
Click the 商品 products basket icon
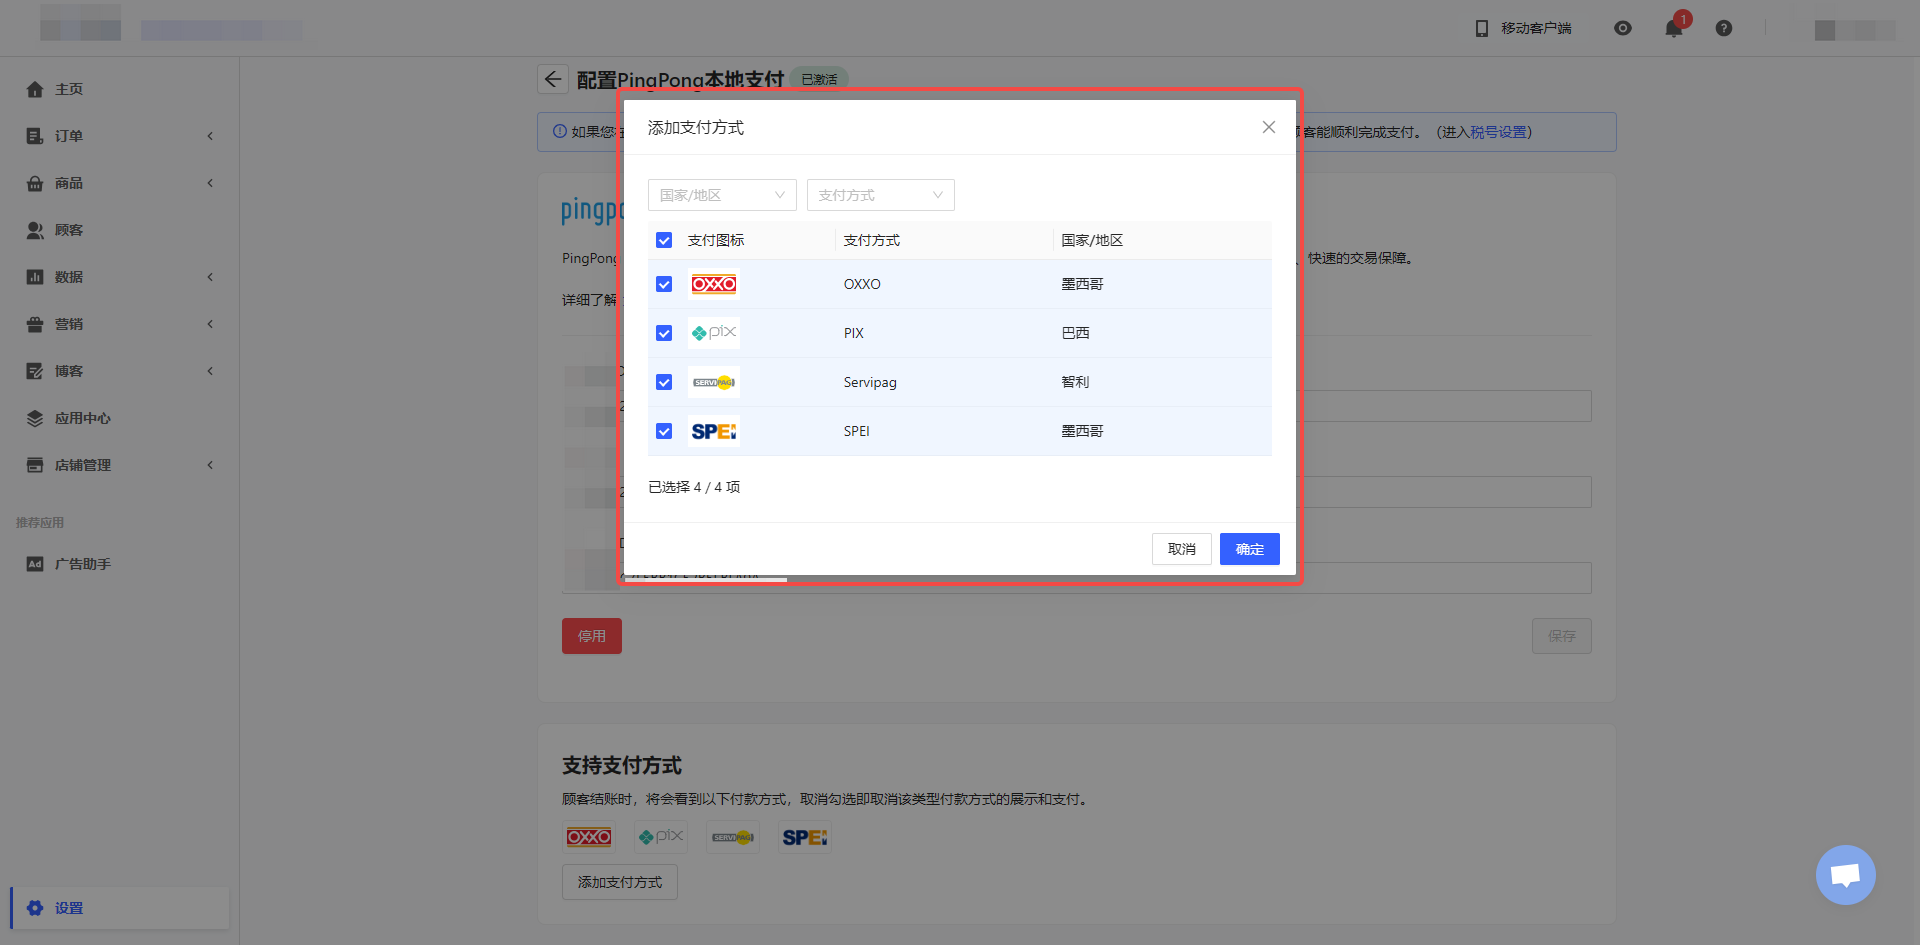pyautogui.click(x=35, y=183)
